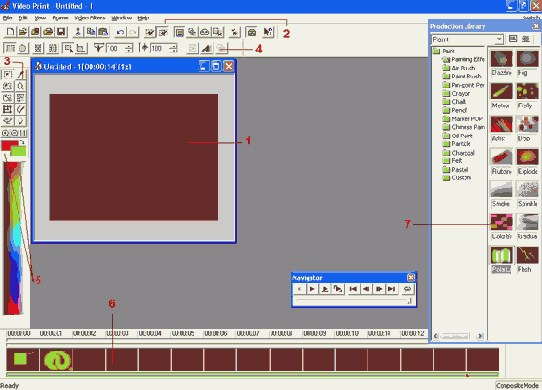Click the first filmstrip frame with green square
The width and height of the screenshot is (542, 390).
(22, 360)
